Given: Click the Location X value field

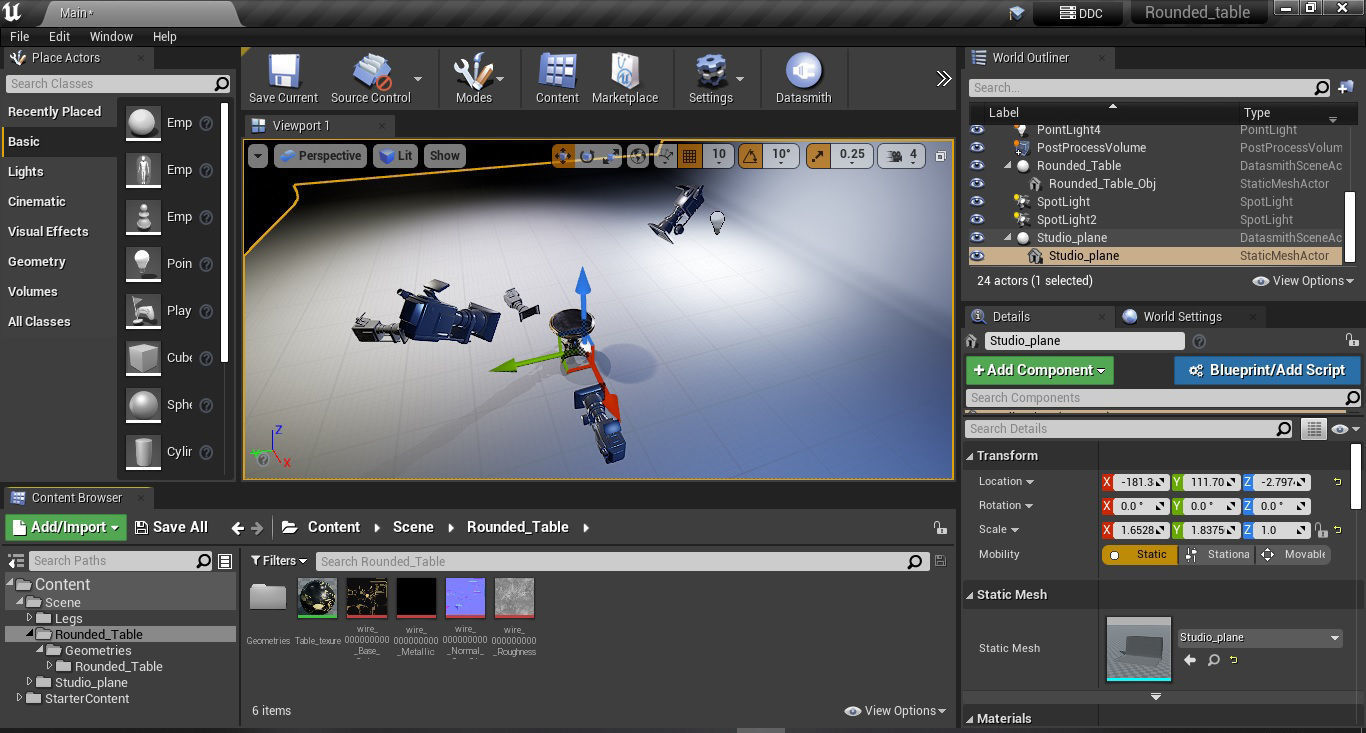Looking at the screenshot, I should click(x=1141, y=482).
